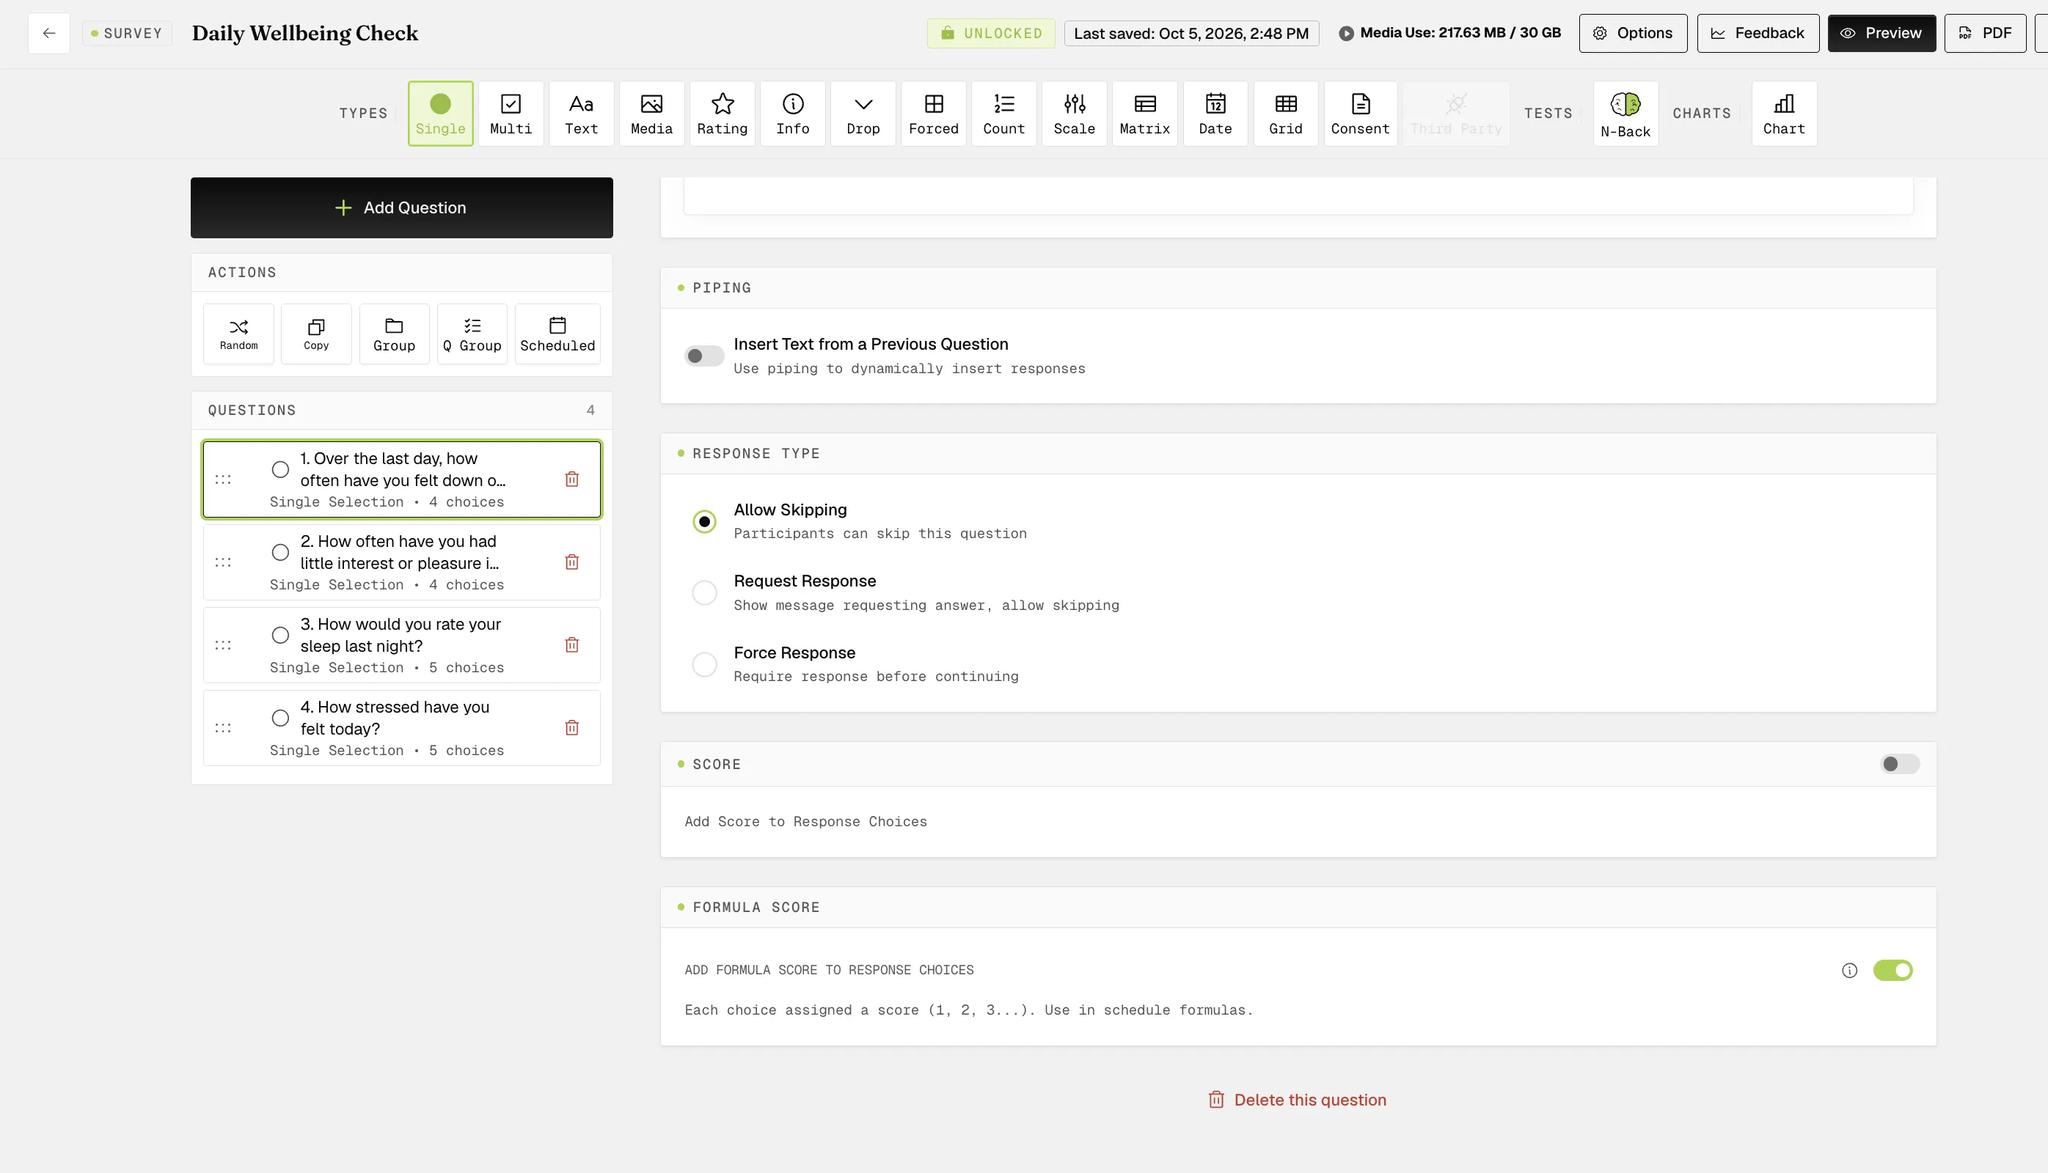Click the back arrow button
Image resolution: width=2048 pixels, height=1173 pixels.
click(x=49, y=33)
